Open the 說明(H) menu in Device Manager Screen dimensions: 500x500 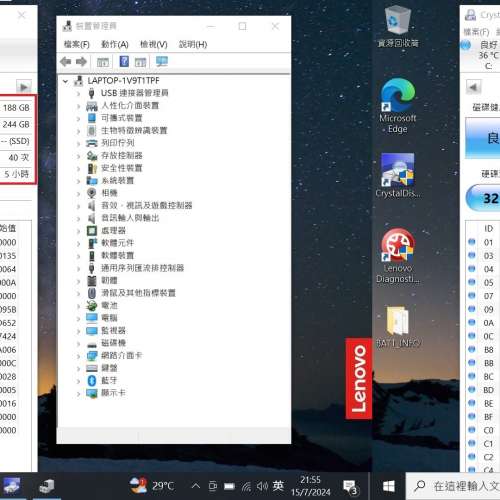pyautogui.click(x=193, y=44)
